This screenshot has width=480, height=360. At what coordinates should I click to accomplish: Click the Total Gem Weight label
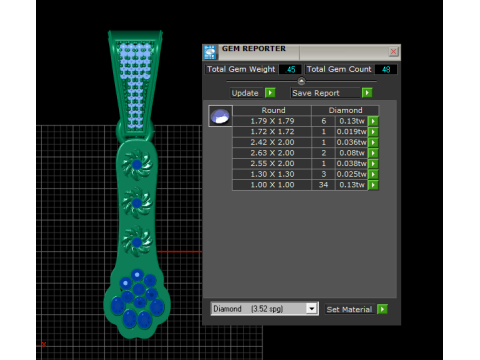241,69
